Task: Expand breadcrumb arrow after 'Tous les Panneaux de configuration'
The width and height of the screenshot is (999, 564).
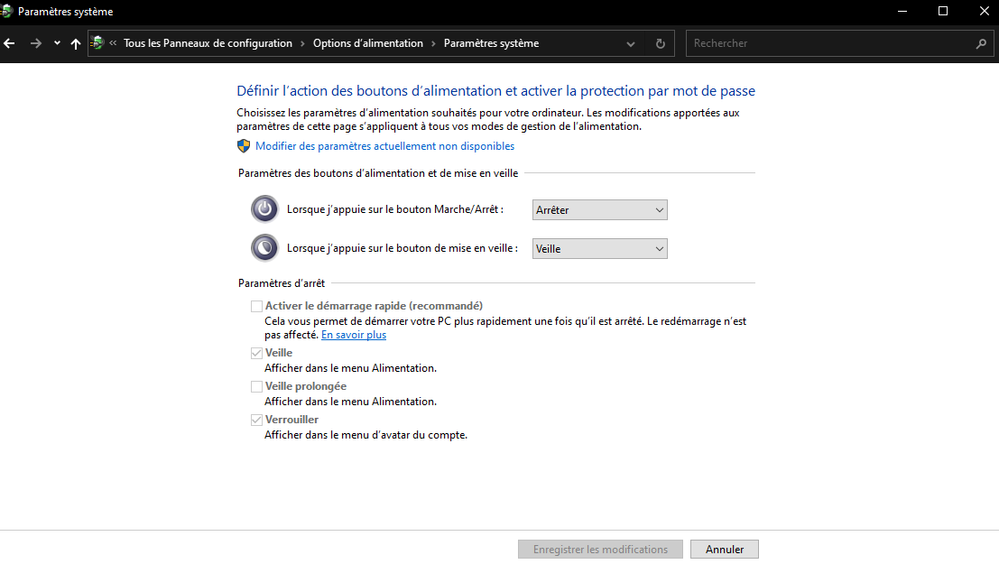Action: point(303,43)
